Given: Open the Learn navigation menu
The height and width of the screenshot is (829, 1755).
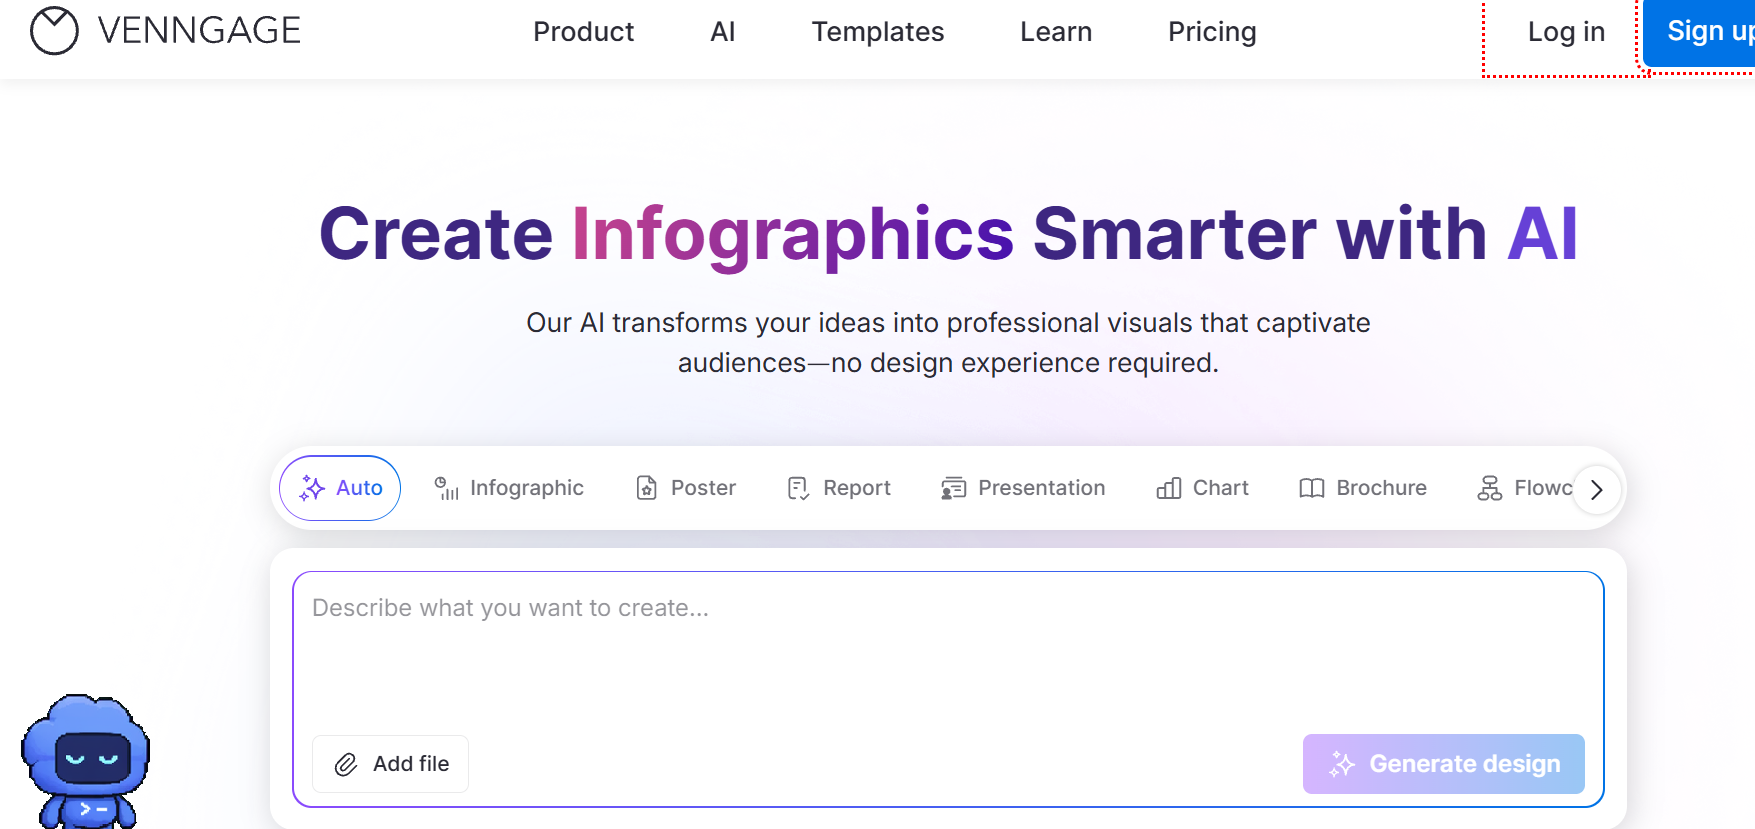Looking at the screenshot, I should click(x=1056, y=32).
